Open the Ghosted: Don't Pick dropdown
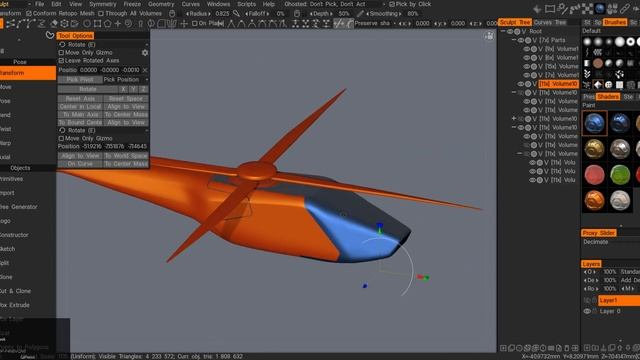 point(335,4)
